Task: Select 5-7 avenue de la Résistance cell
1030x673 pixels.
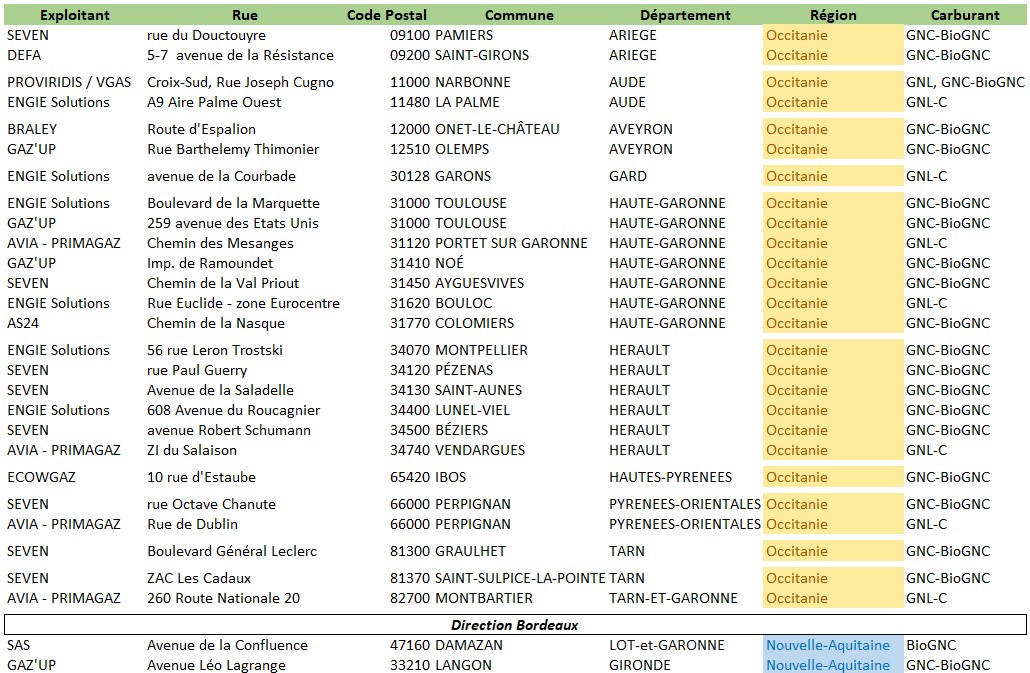Action: coord(240,55)
